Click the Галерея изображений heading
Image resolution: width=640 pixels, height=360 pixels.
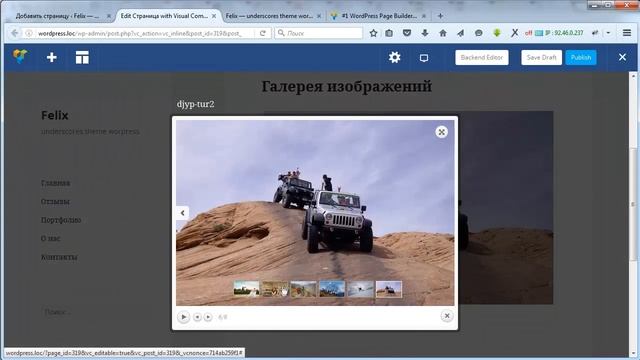tap(347, 87)
